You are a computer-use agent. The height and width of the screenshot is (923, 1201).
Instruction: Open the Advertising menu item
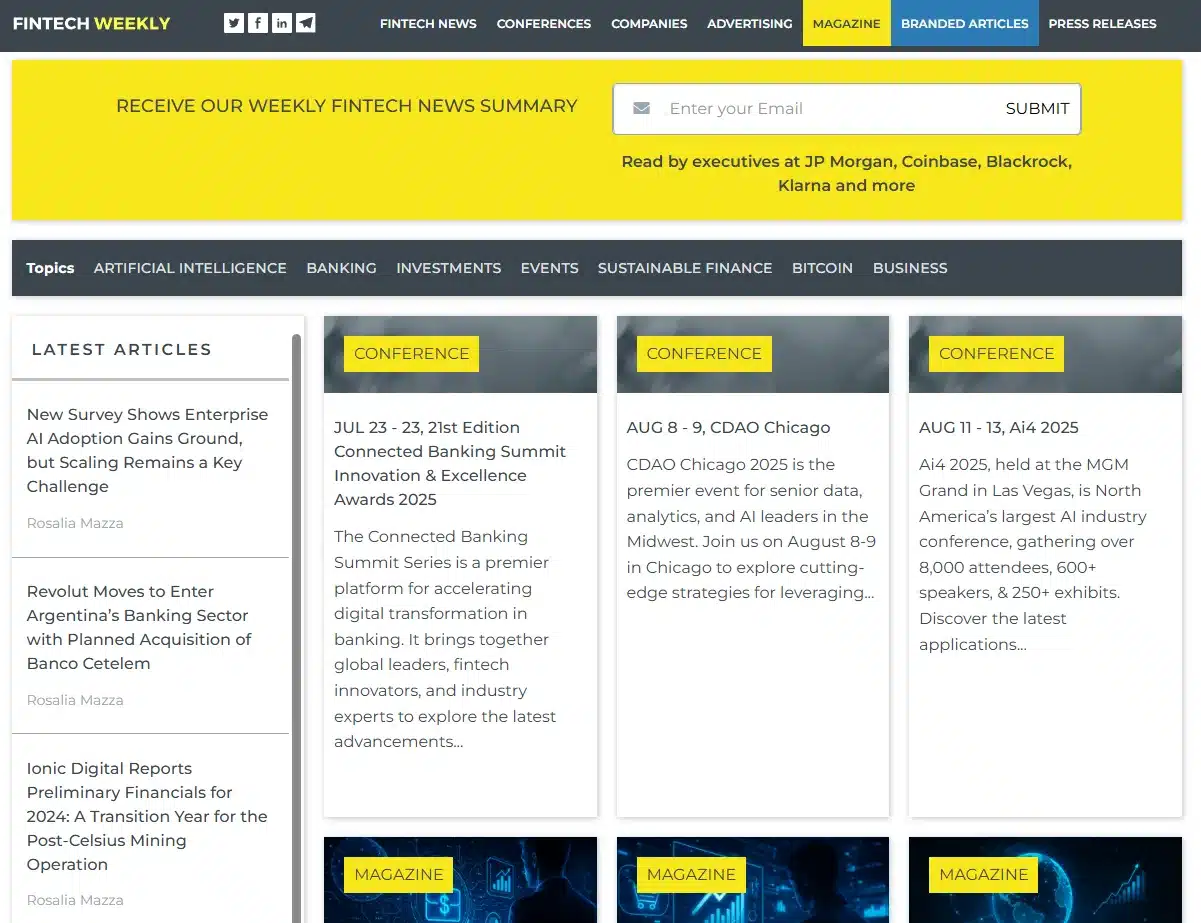749,23
